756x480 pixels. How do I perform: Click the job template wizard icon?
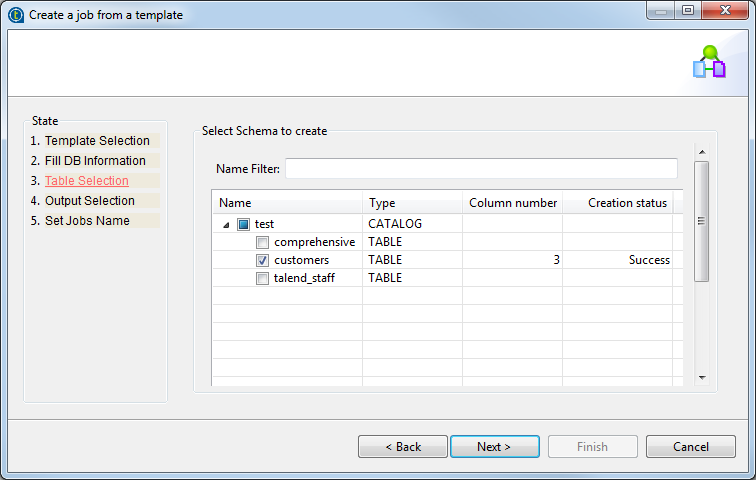click(x=709, y=62)
